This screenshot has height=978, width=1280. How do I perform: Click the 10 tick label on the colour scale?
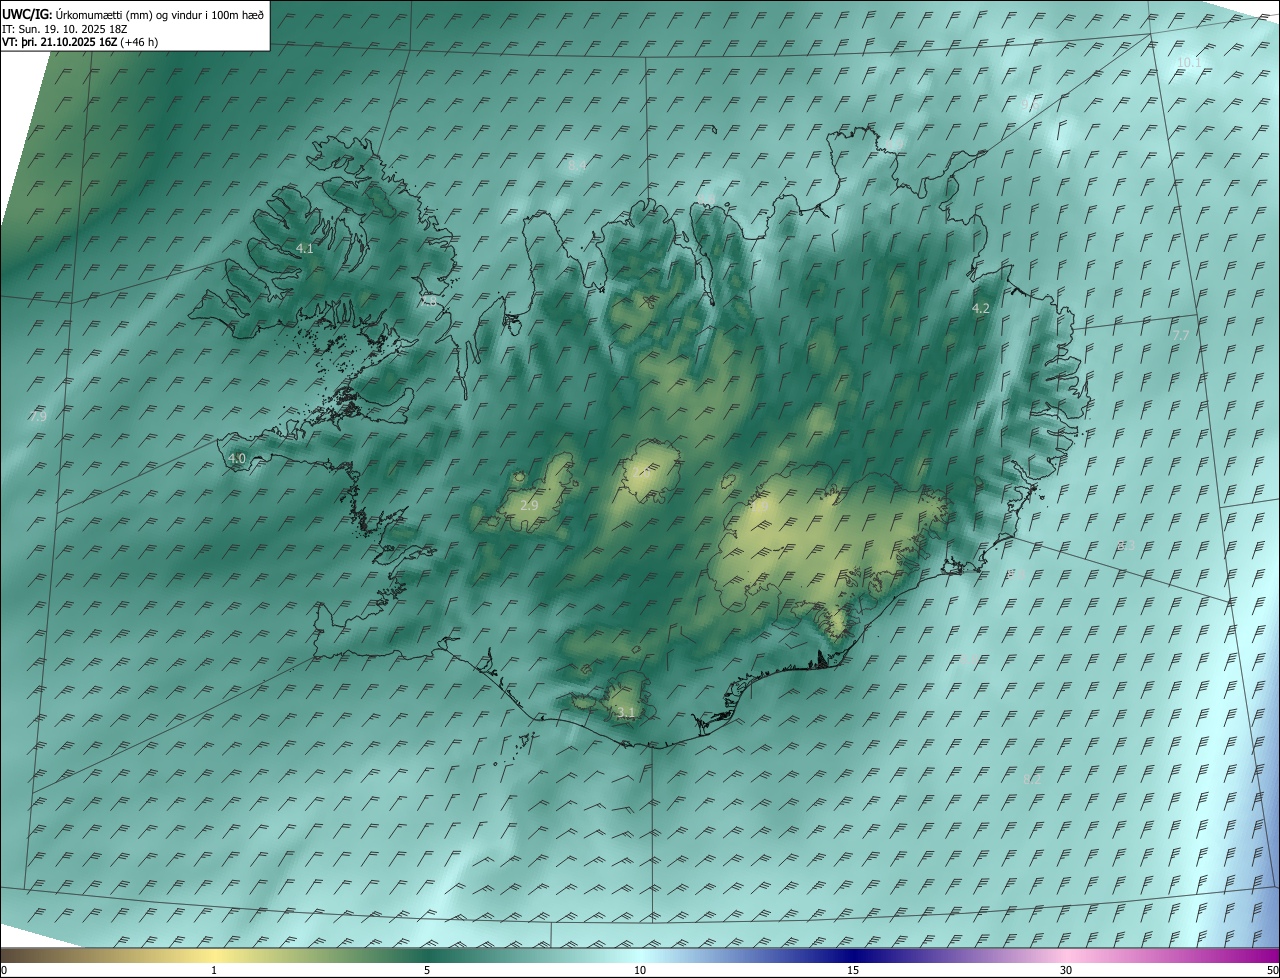[640, 971]
